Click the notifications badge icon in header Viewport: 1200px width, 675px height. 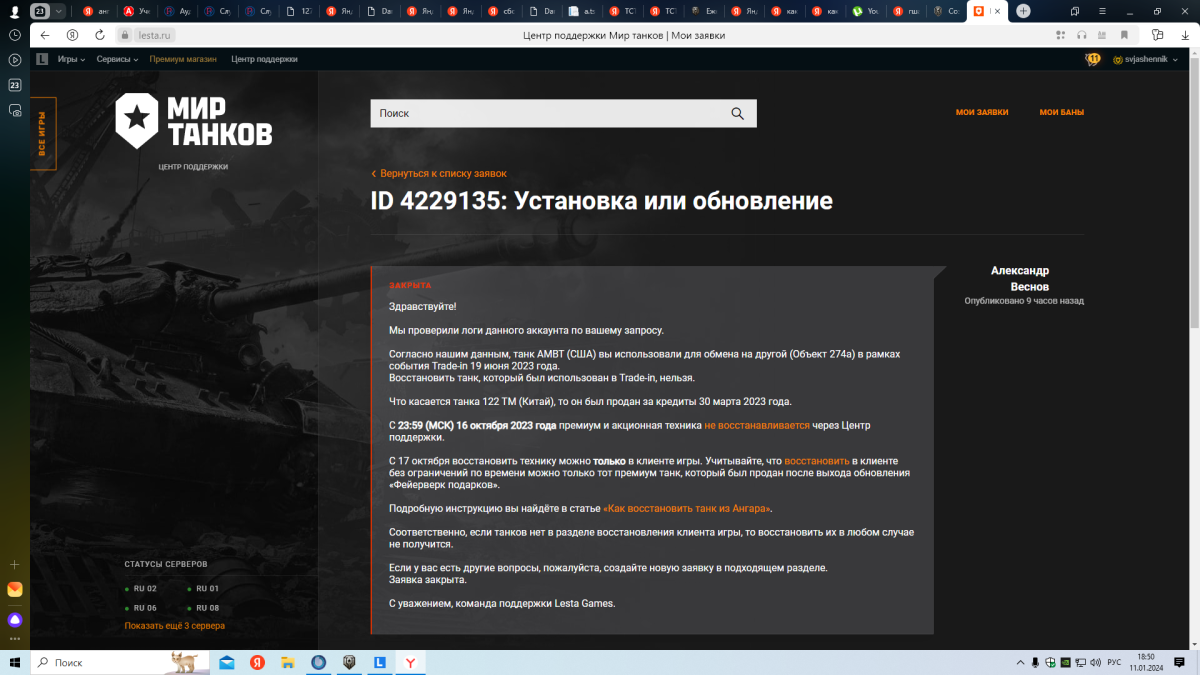(1092, 59)
